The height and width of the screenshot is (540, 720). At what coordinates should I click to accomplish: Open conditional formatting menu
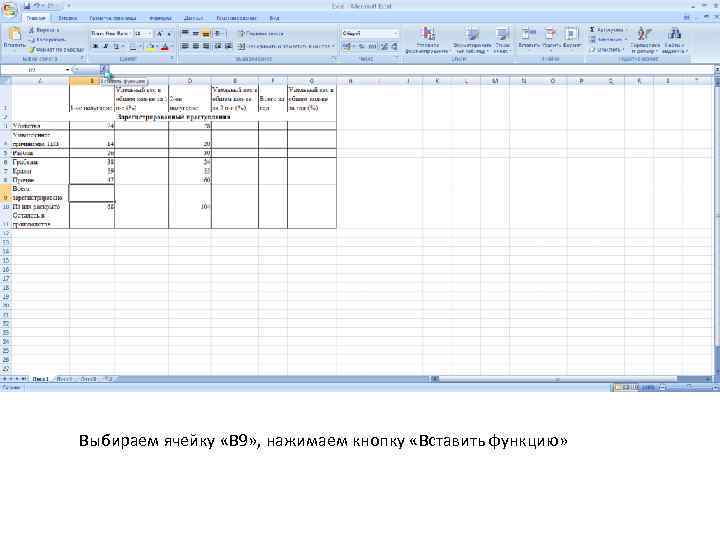pos(427,40)
